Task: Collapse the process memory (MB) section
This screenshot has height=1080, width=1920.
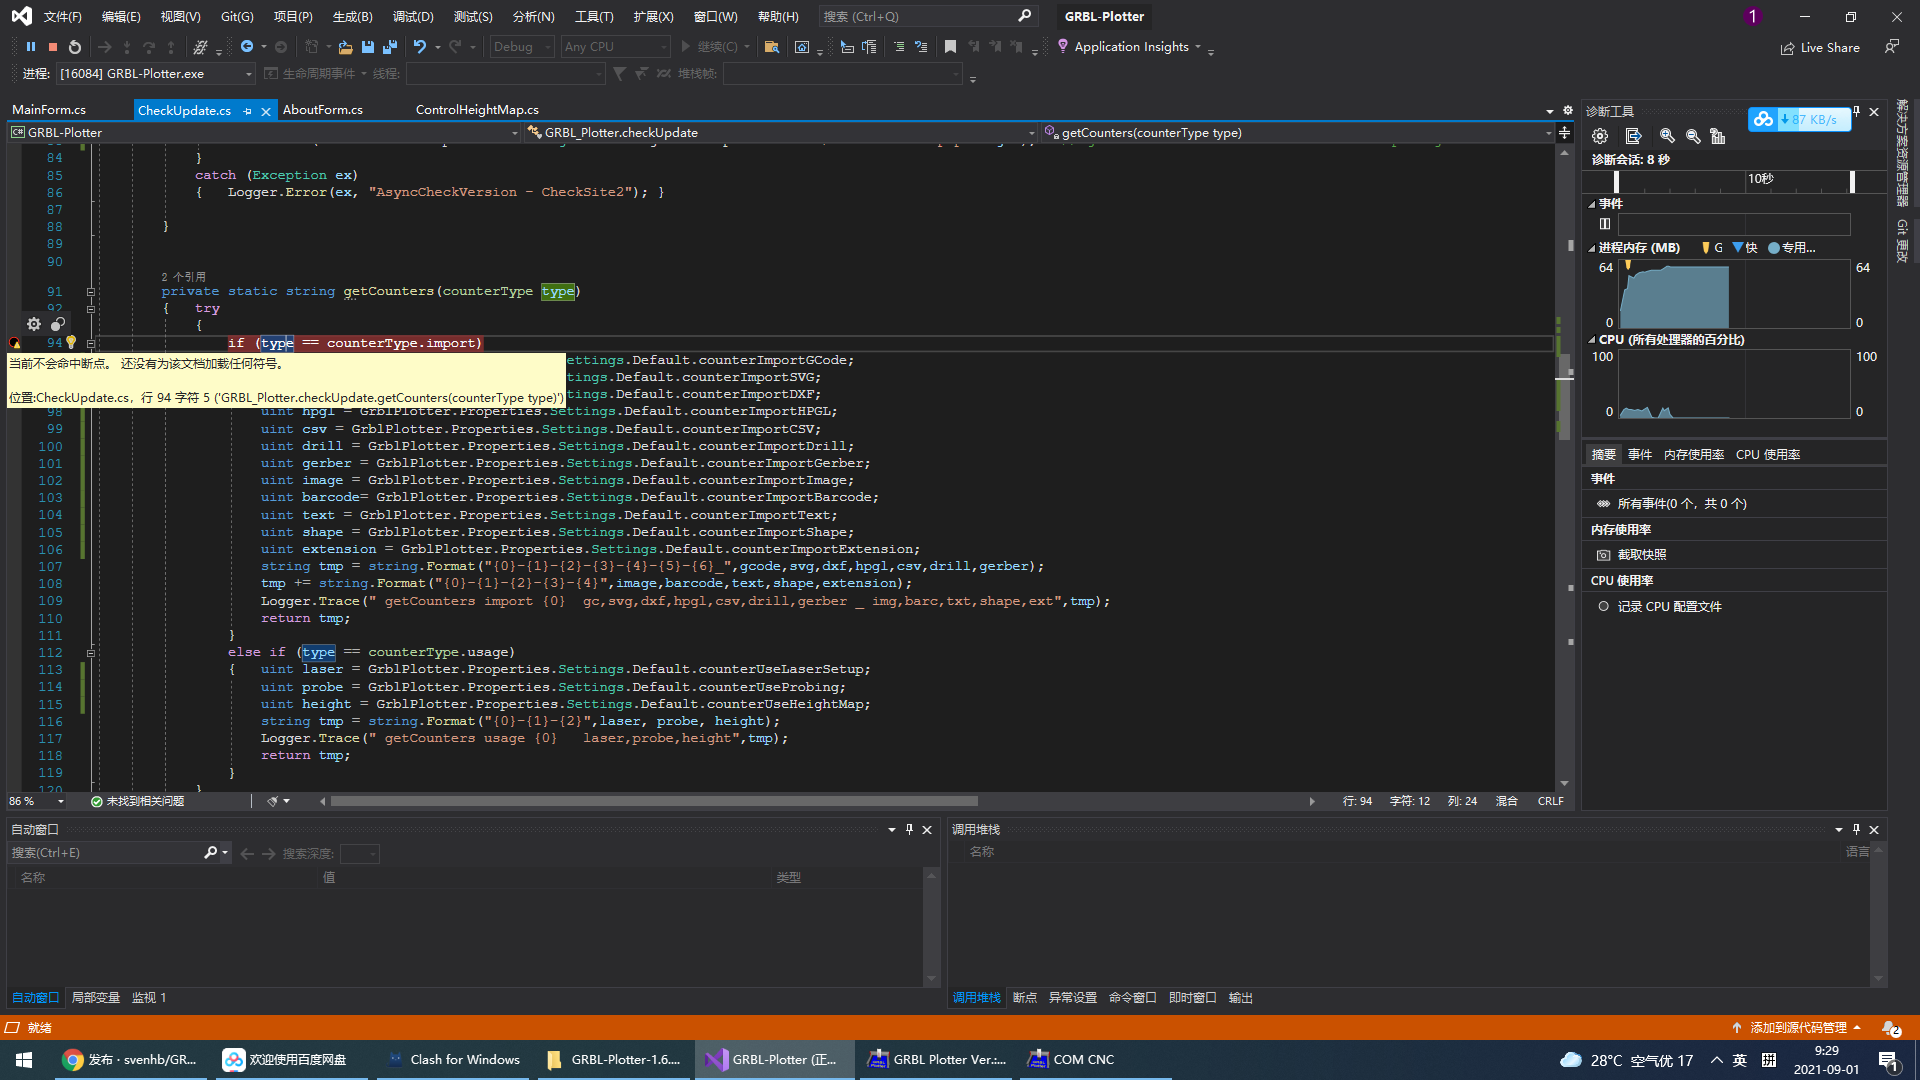Action: click(1592, 248)
